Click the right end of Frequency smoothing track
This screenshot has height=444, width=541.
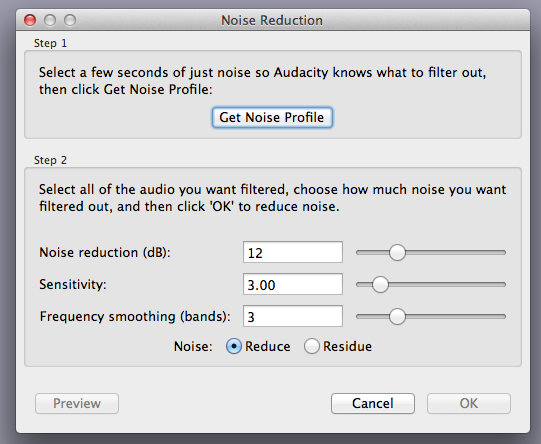tap(503, 316)
